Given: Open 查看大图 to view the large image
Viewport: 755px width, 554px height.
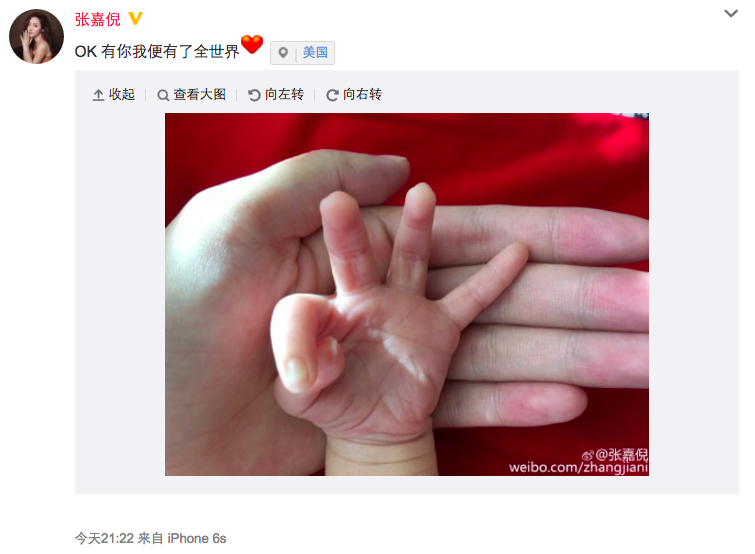Looking at the screenshot, I should [191, 94].
